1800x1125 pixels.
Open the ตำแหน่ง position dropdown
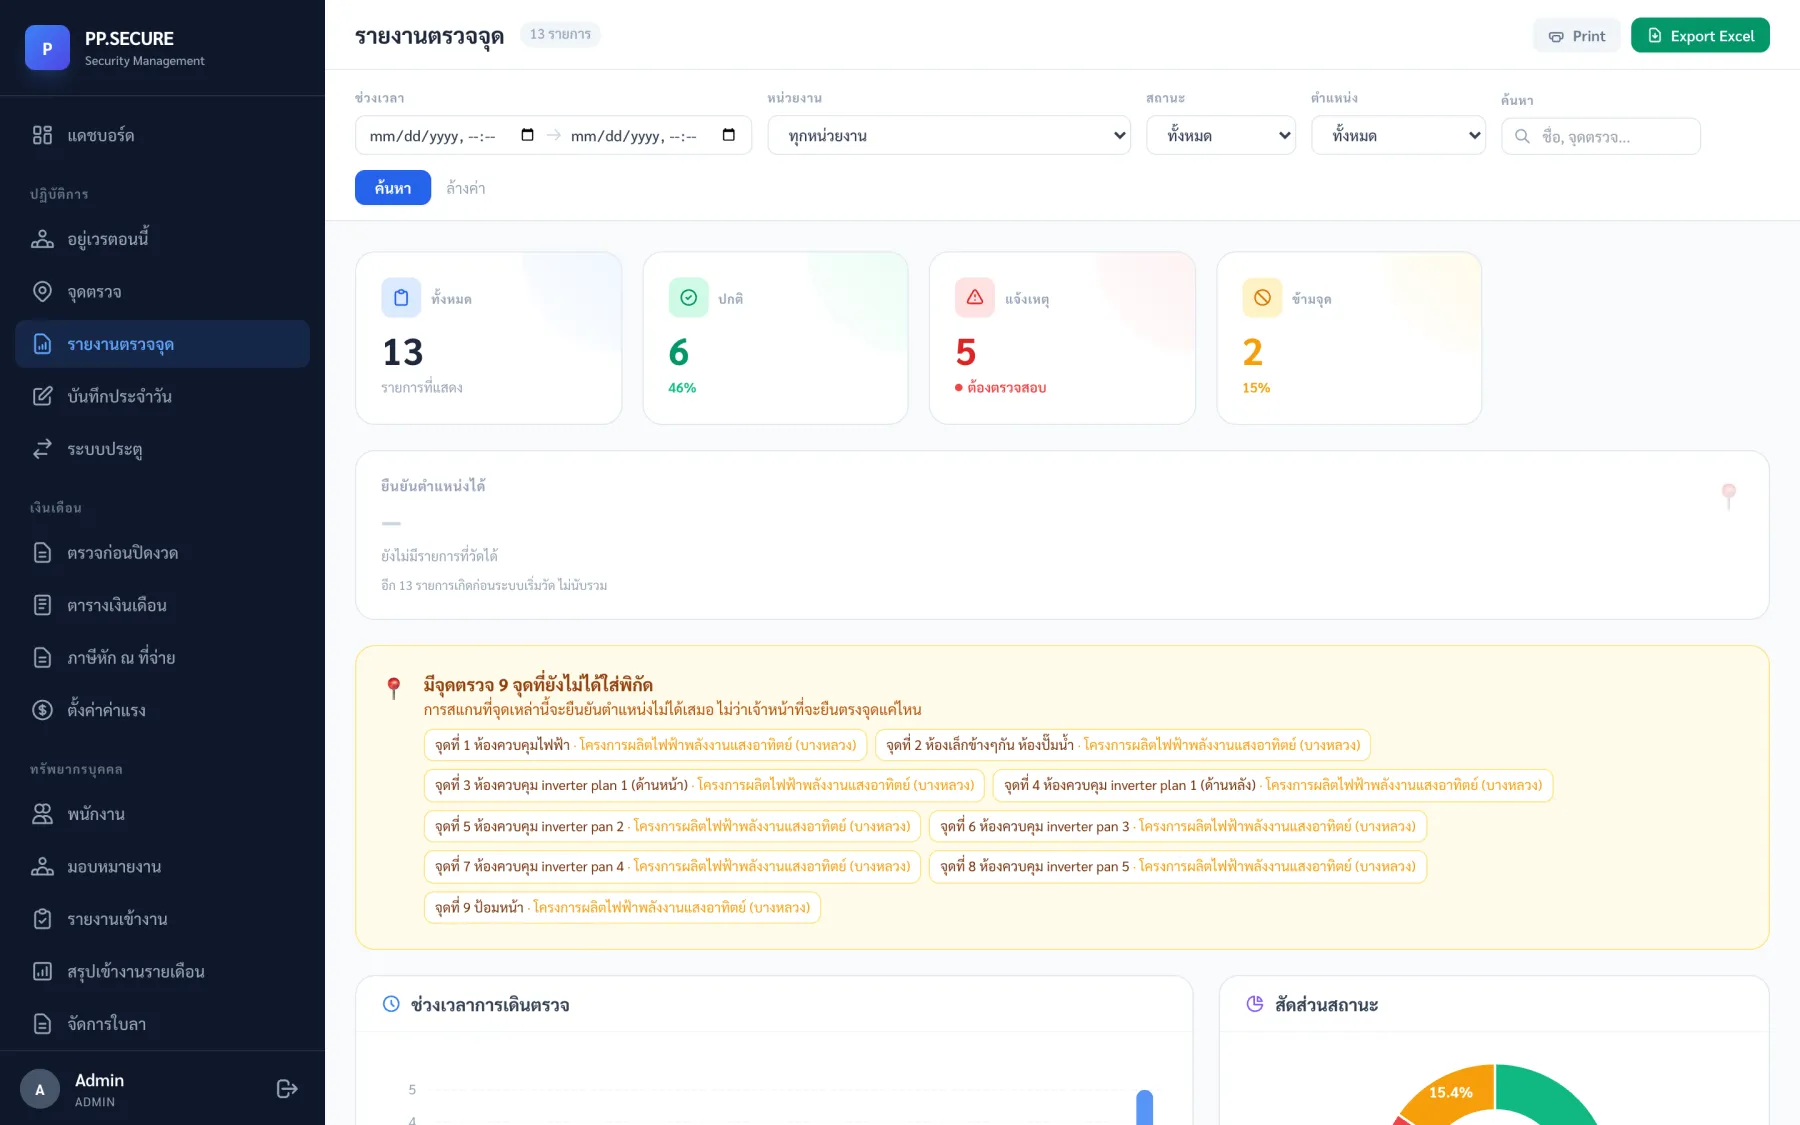point(1398,135)
